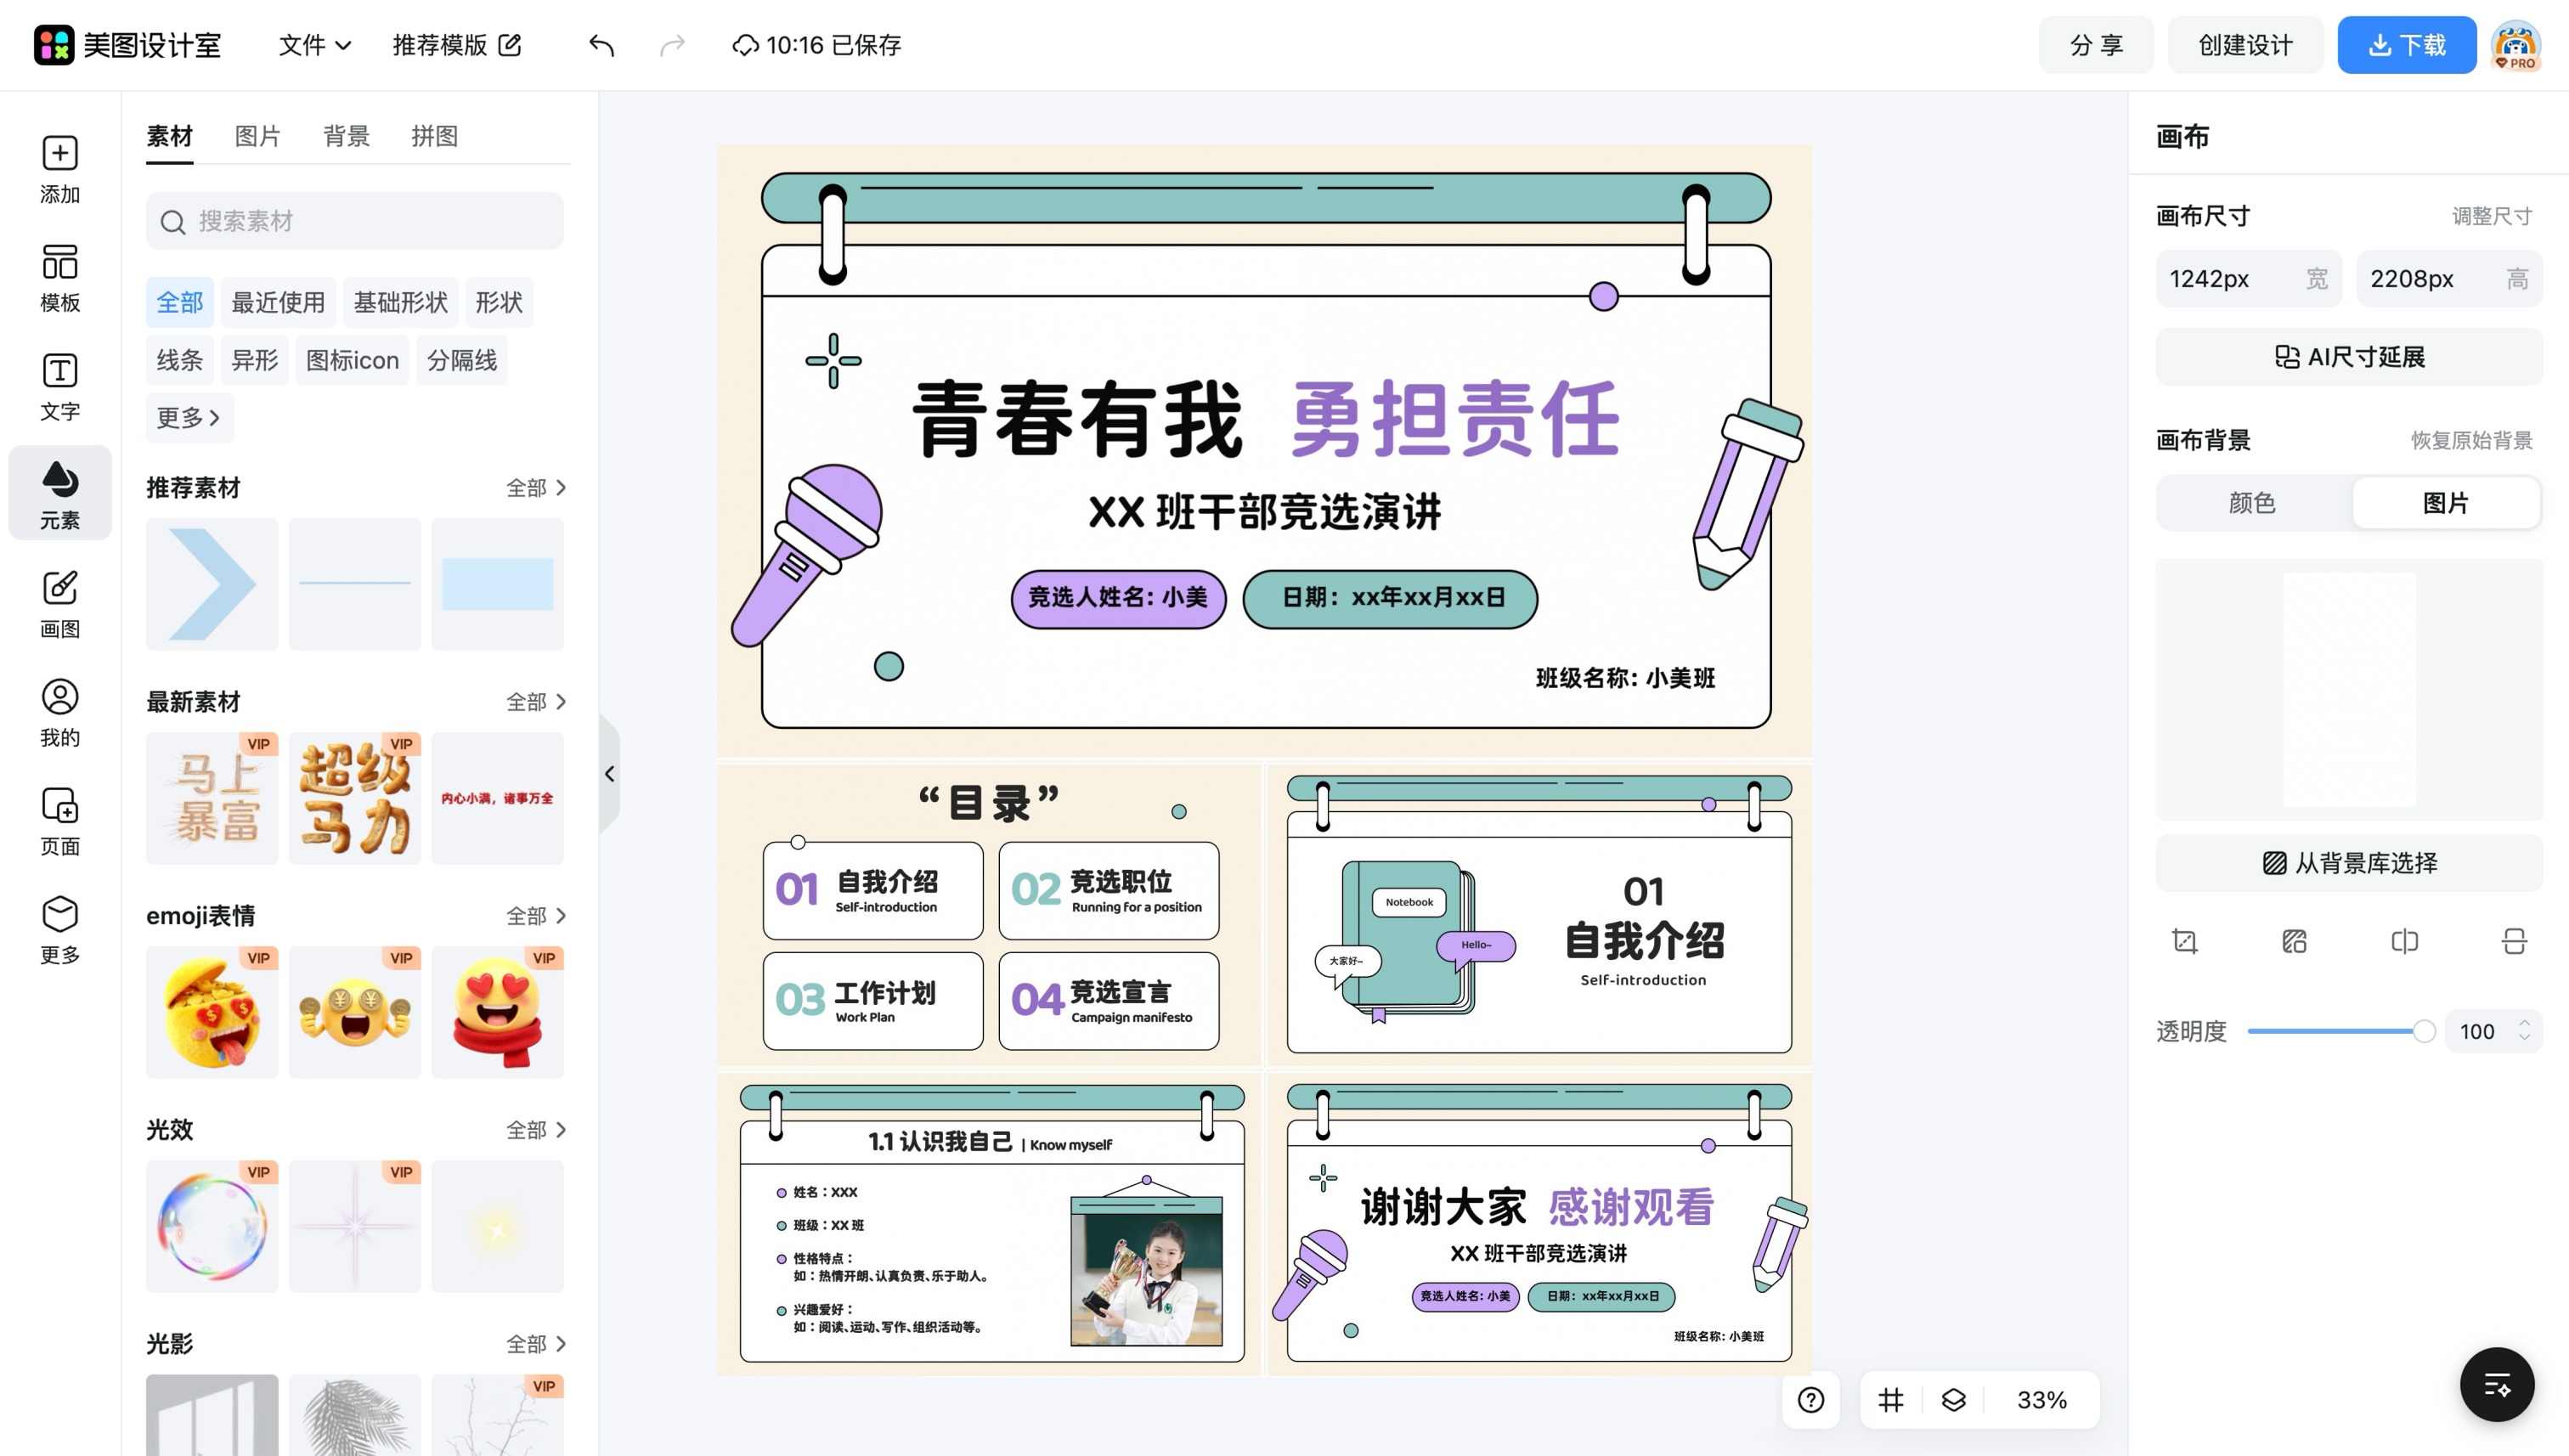Expand 全部 for 光影 section
The width and height of the screenshot is (2569, 1456).
click(536, 1344)
